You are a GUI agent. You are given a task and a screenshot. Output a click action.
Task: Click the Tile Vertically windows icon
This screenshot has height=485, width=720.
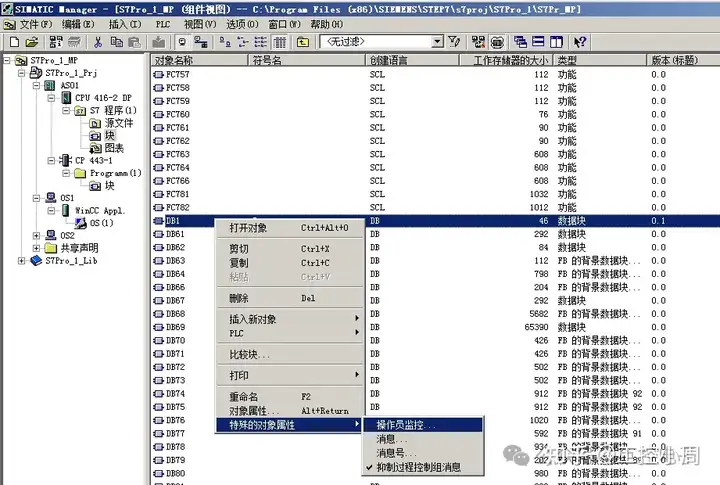(557, 42)
